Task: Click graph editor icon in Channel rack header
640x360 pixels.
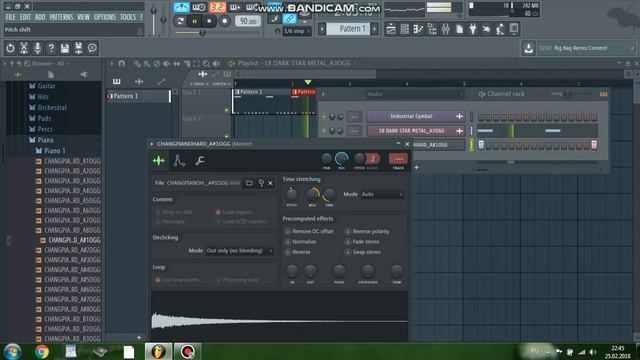Action: coord(603,94)
